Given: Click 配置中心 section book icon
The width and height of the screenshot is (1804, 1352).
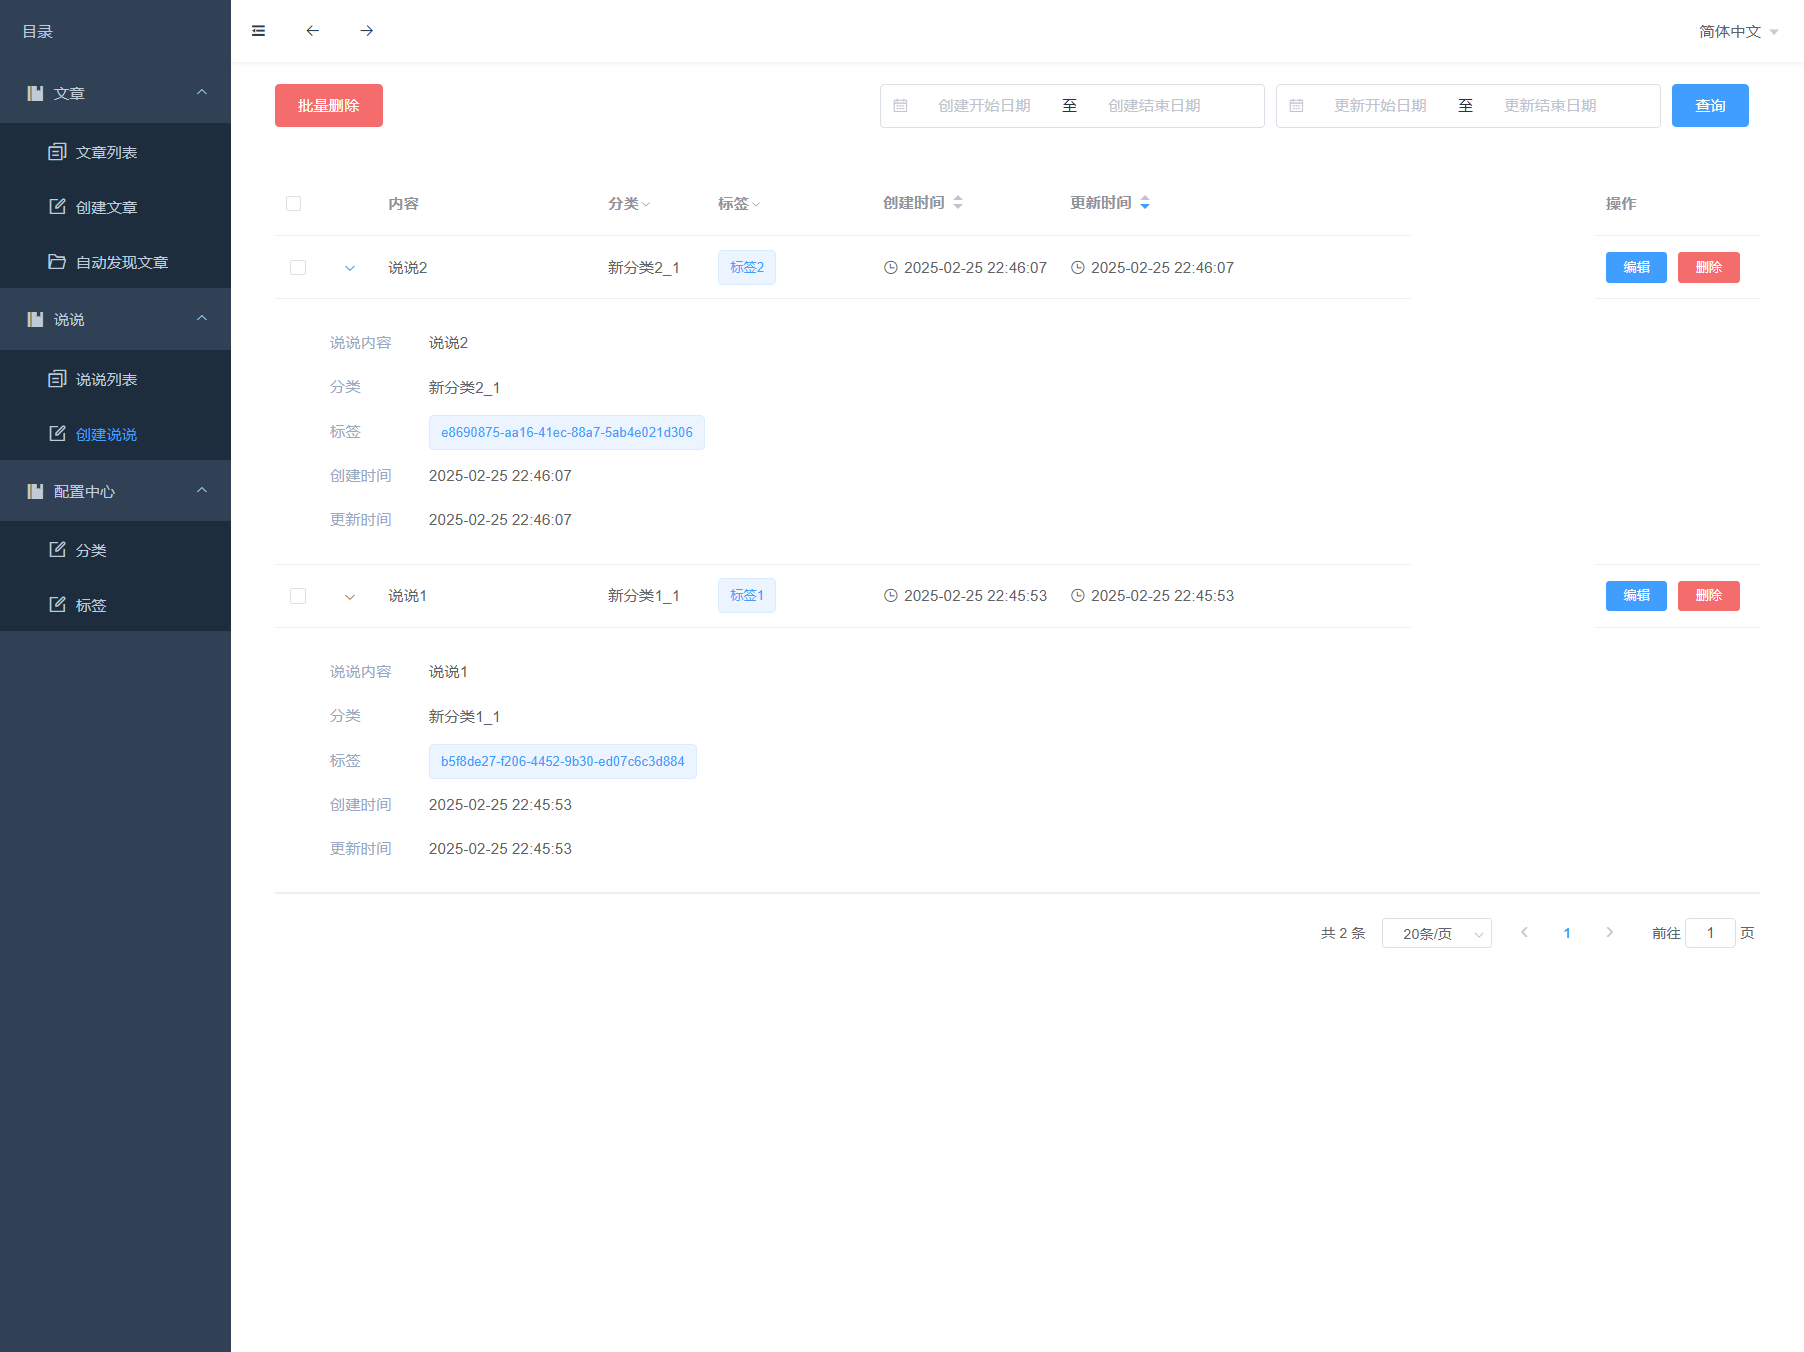Looking at the screenshot, I should (35, 491).
